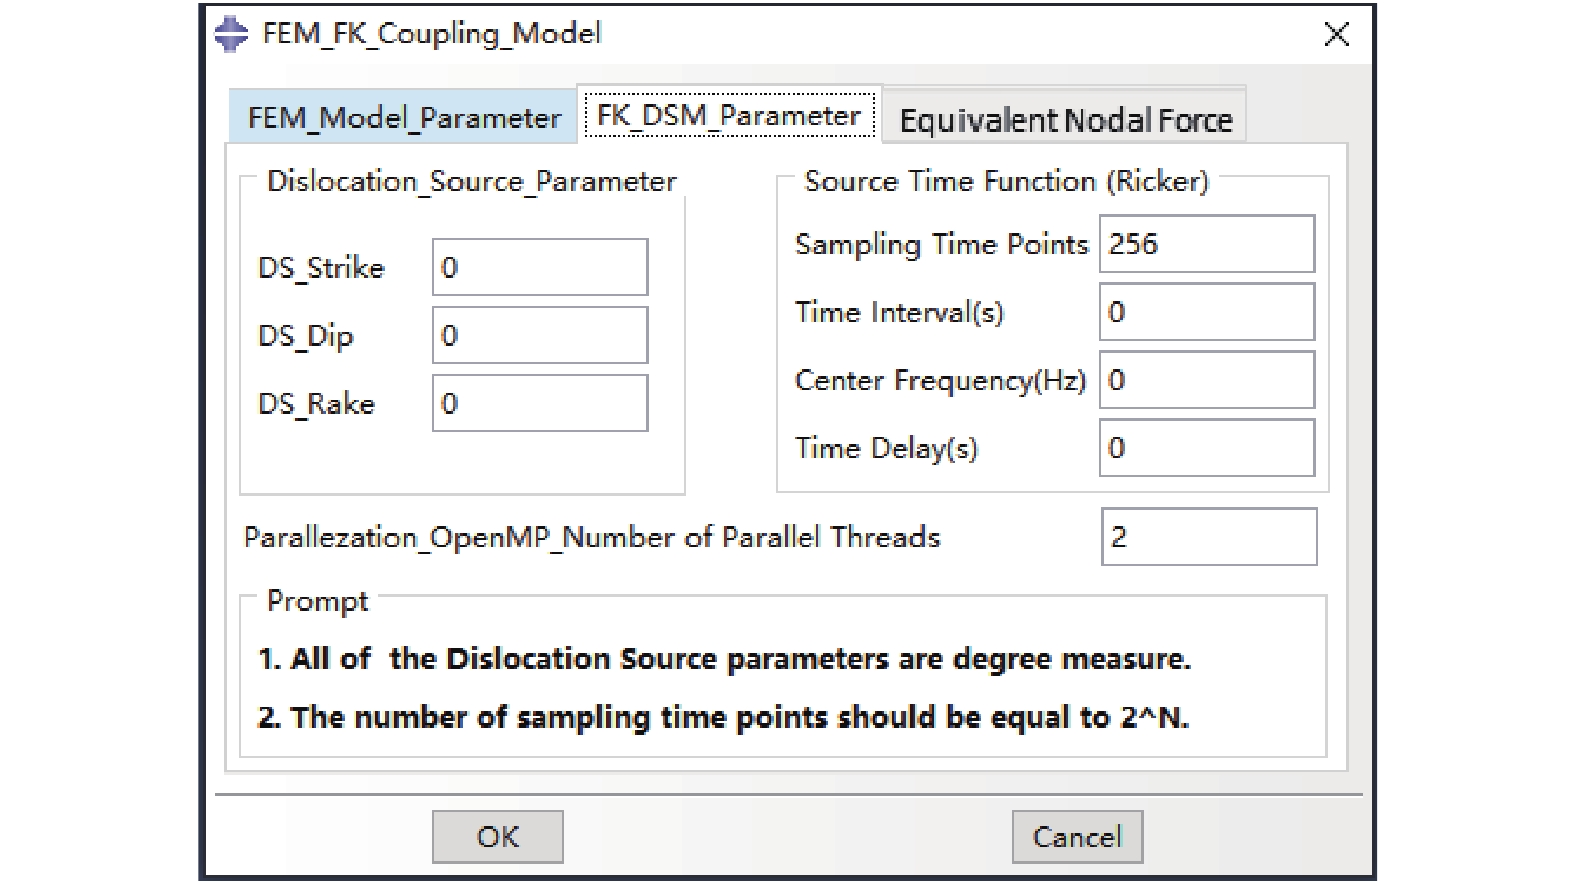Screen dimensions: 1575x882
Task: Click the Sampling Time Points label
Action: coord(941,245)
